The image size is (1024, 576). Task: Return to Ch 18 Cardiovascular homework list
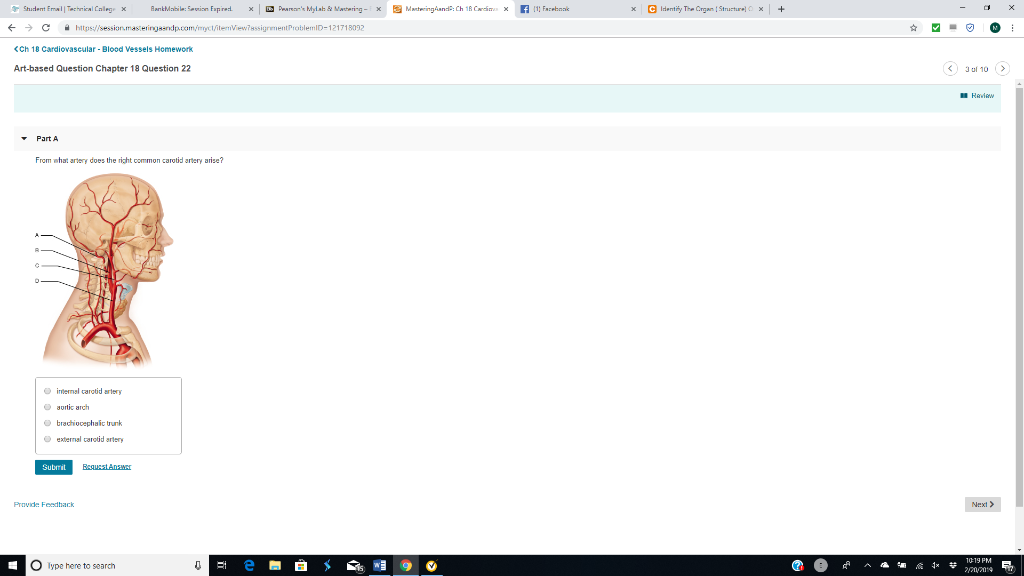tap(103, 49)
